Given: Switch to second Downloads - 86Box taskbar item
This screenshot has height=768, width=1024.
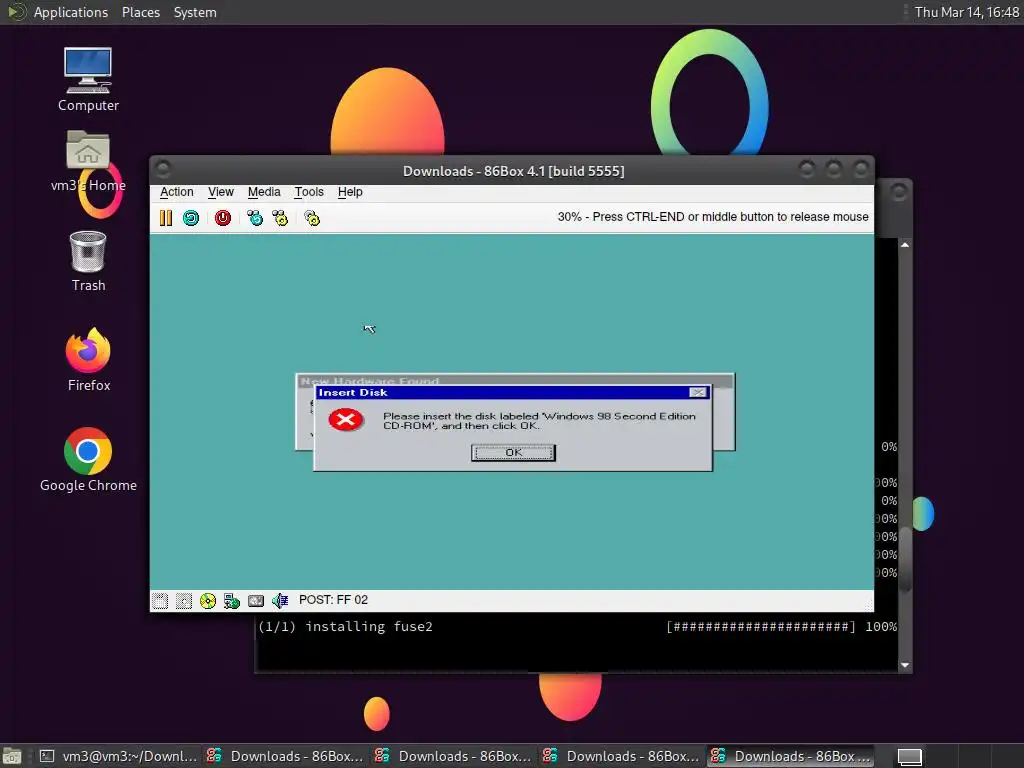Looking at the screenshot, I should (453, 757).
